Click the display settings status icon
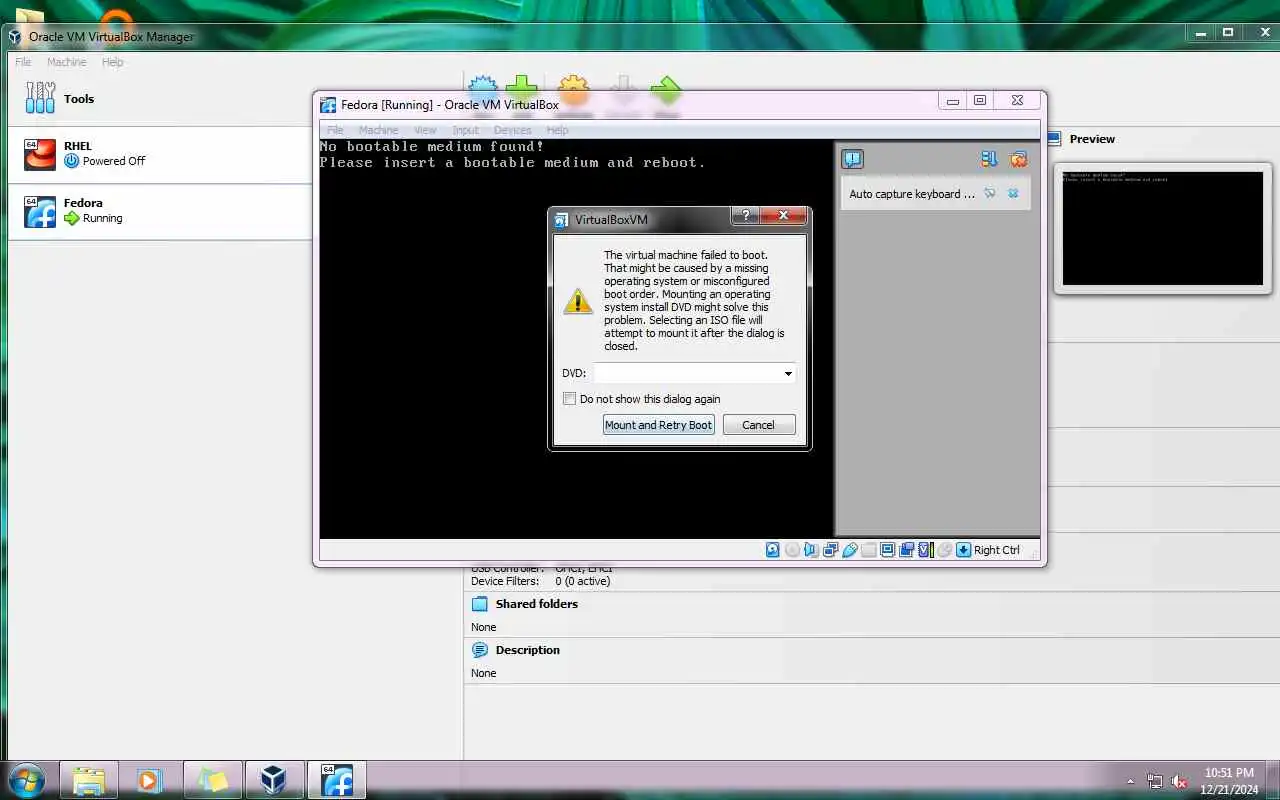 pos(887,550)
